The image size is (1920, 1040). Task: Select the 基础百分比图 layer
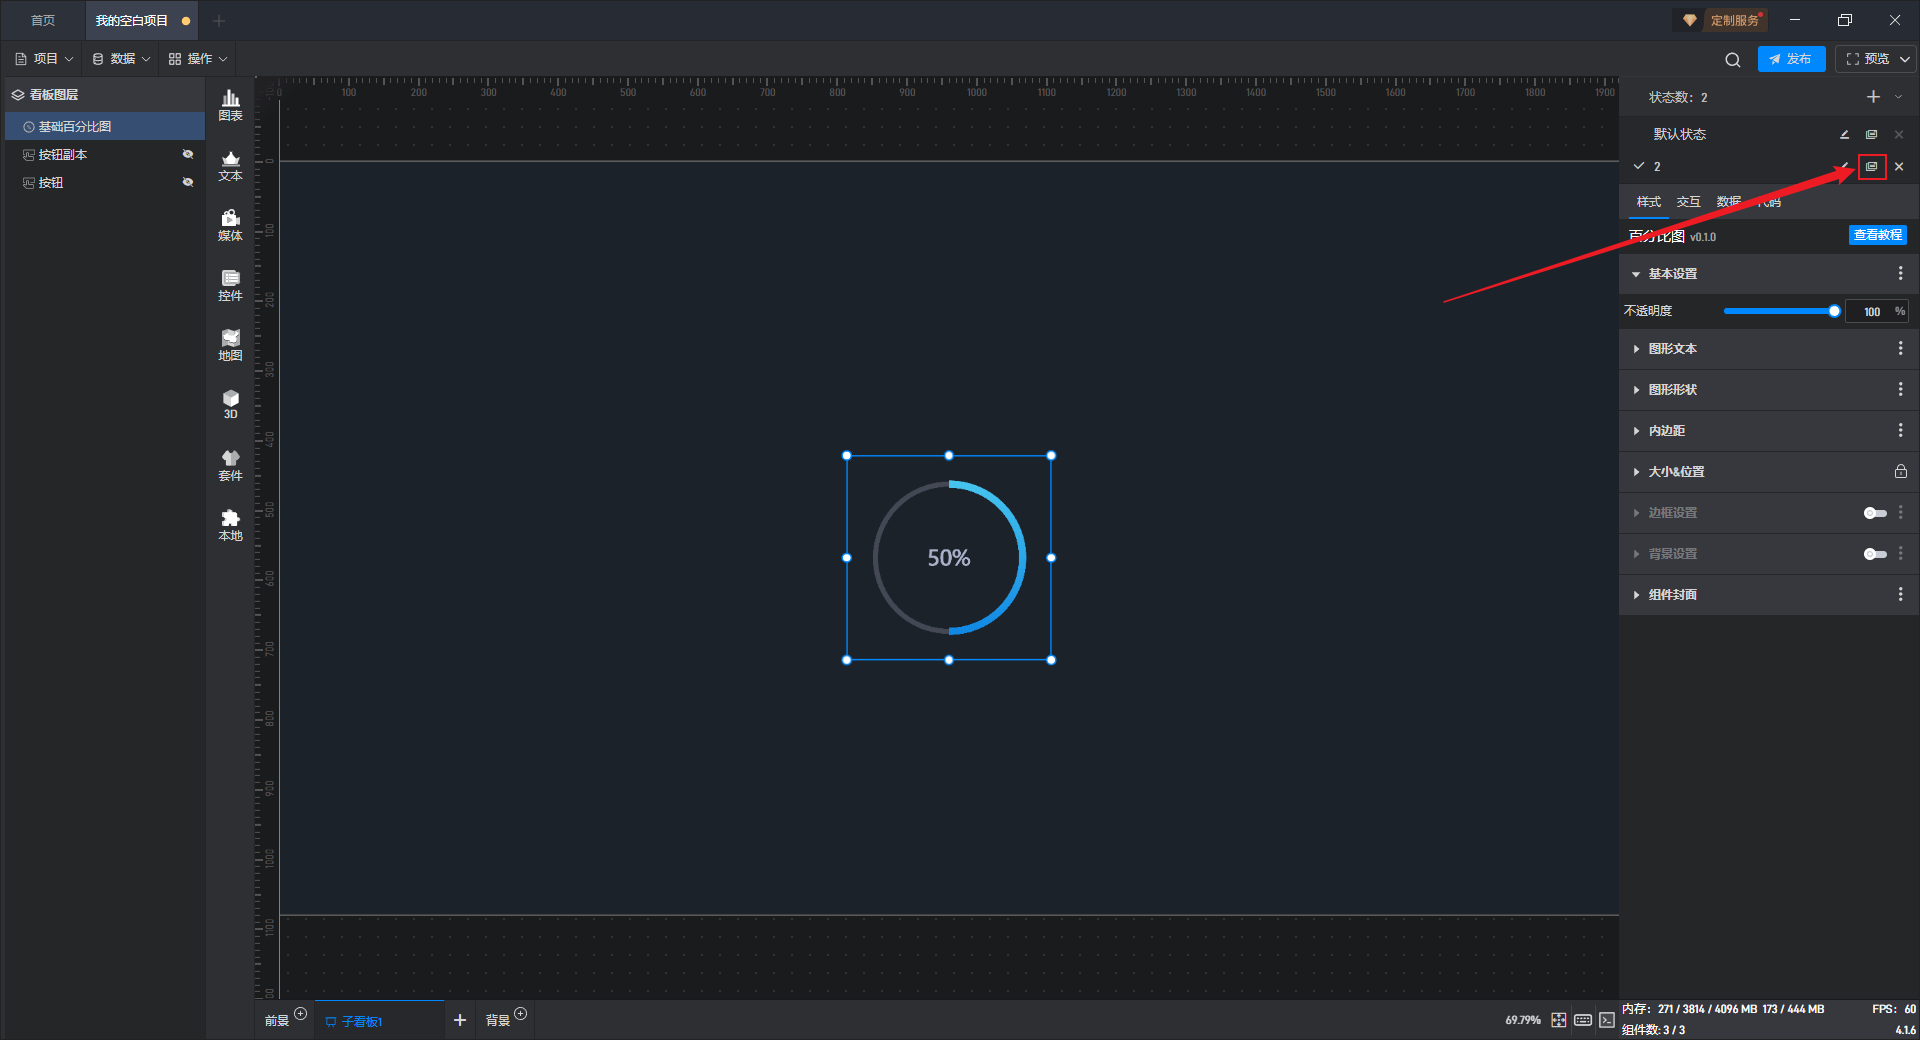tap(105, 126)
